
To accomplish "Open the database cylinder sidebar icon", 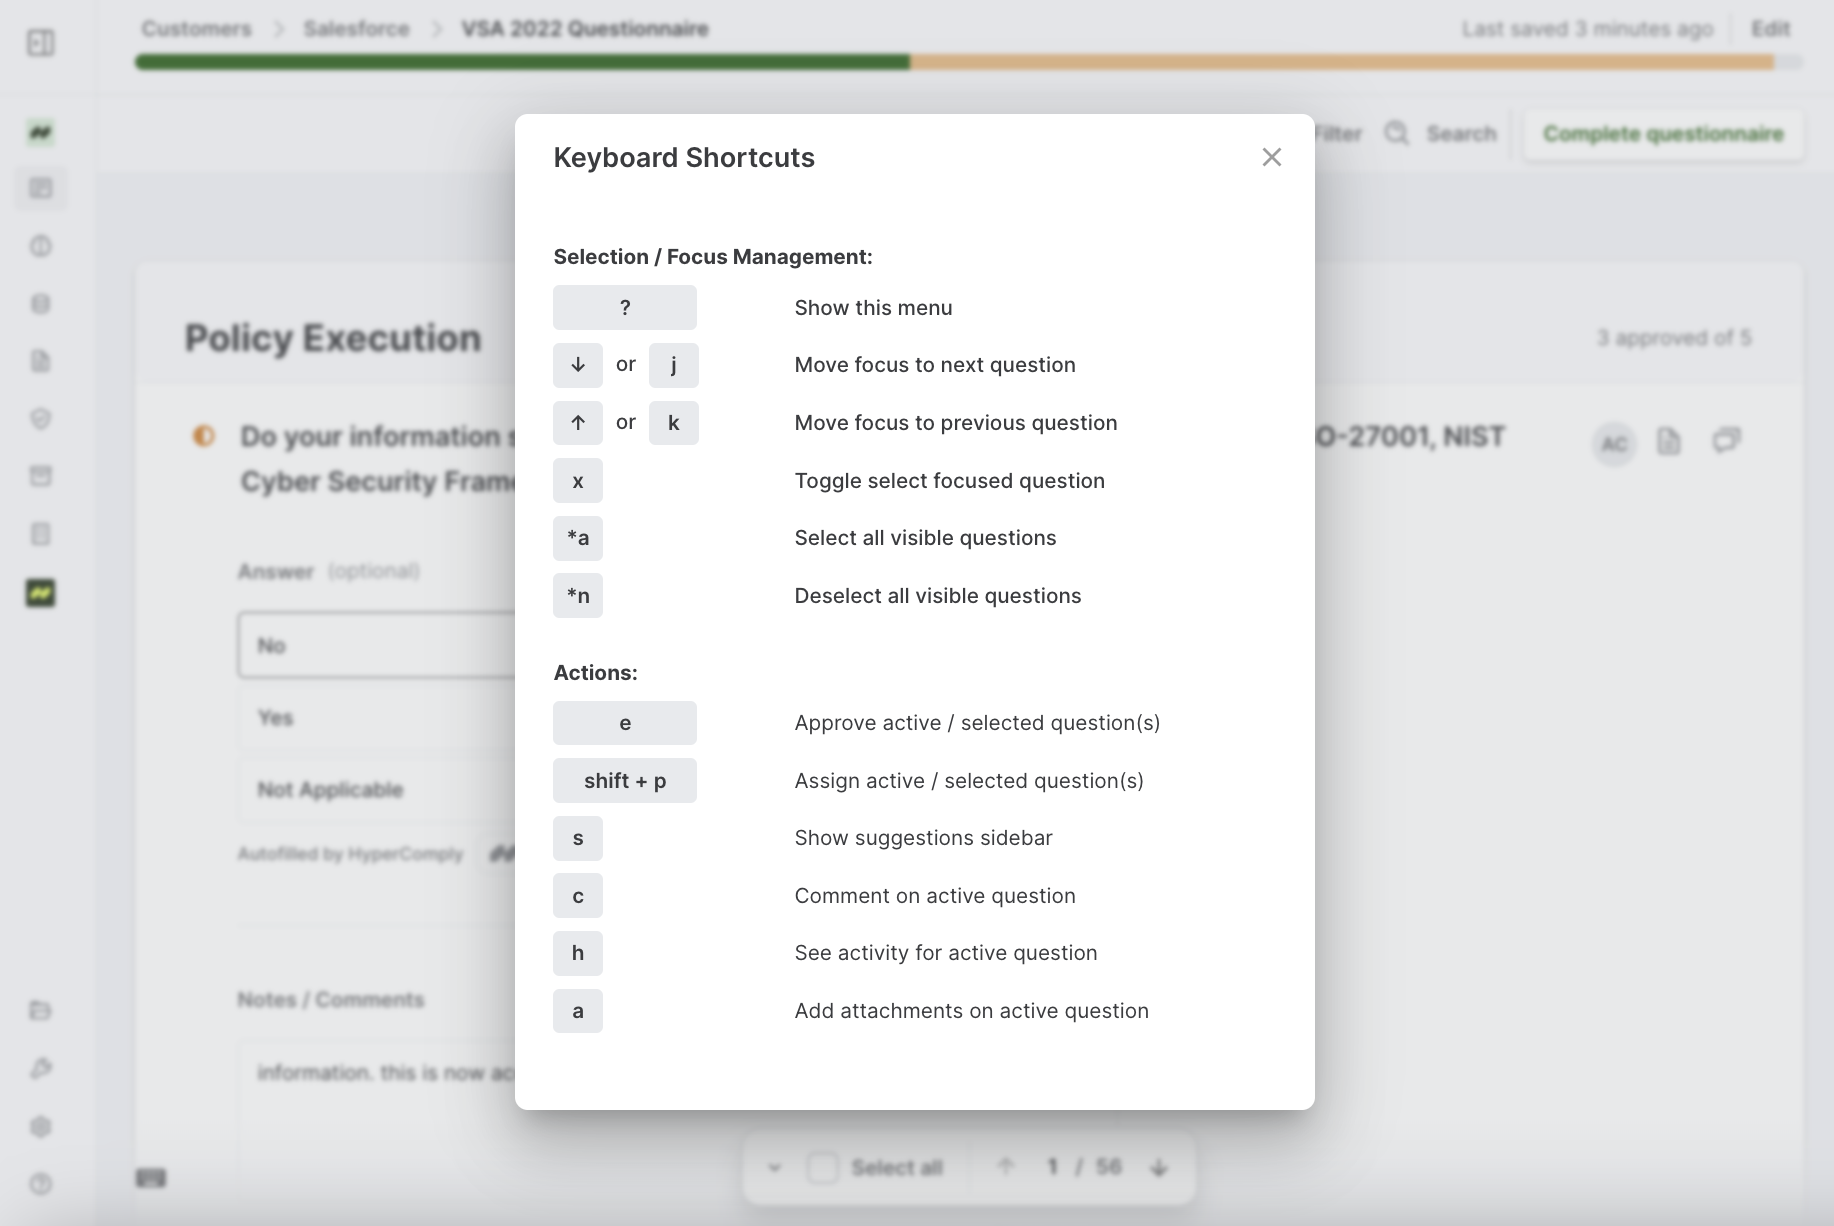I will click(41, 303).
